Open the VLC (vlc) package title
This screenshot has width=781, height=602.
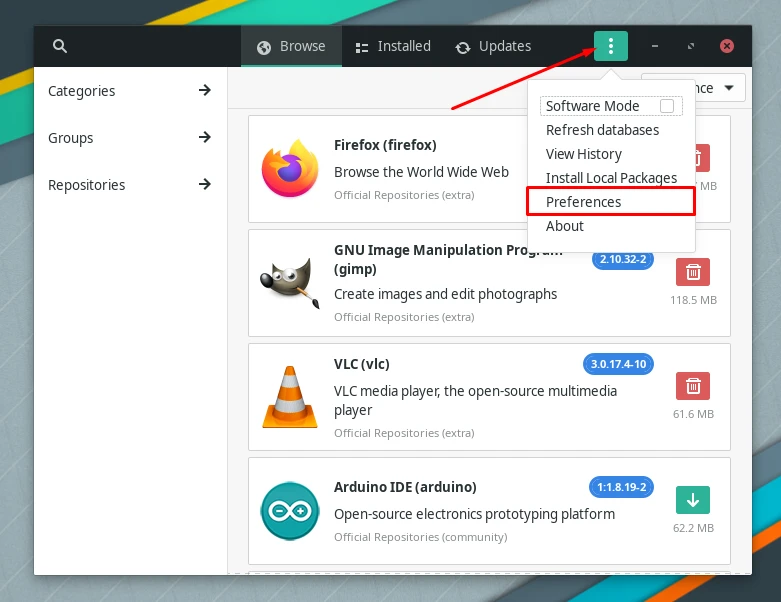click(x=362, y=364)
